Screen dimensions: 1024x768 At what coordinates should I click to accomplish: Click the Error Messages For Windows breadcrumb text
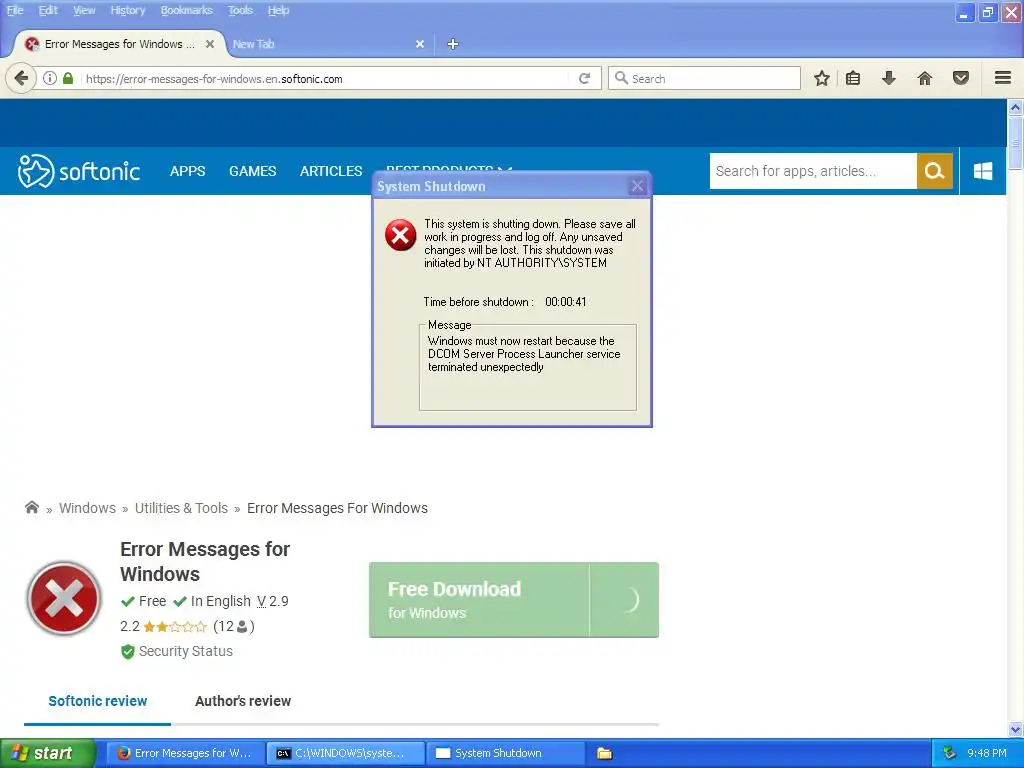click(337, 508)
